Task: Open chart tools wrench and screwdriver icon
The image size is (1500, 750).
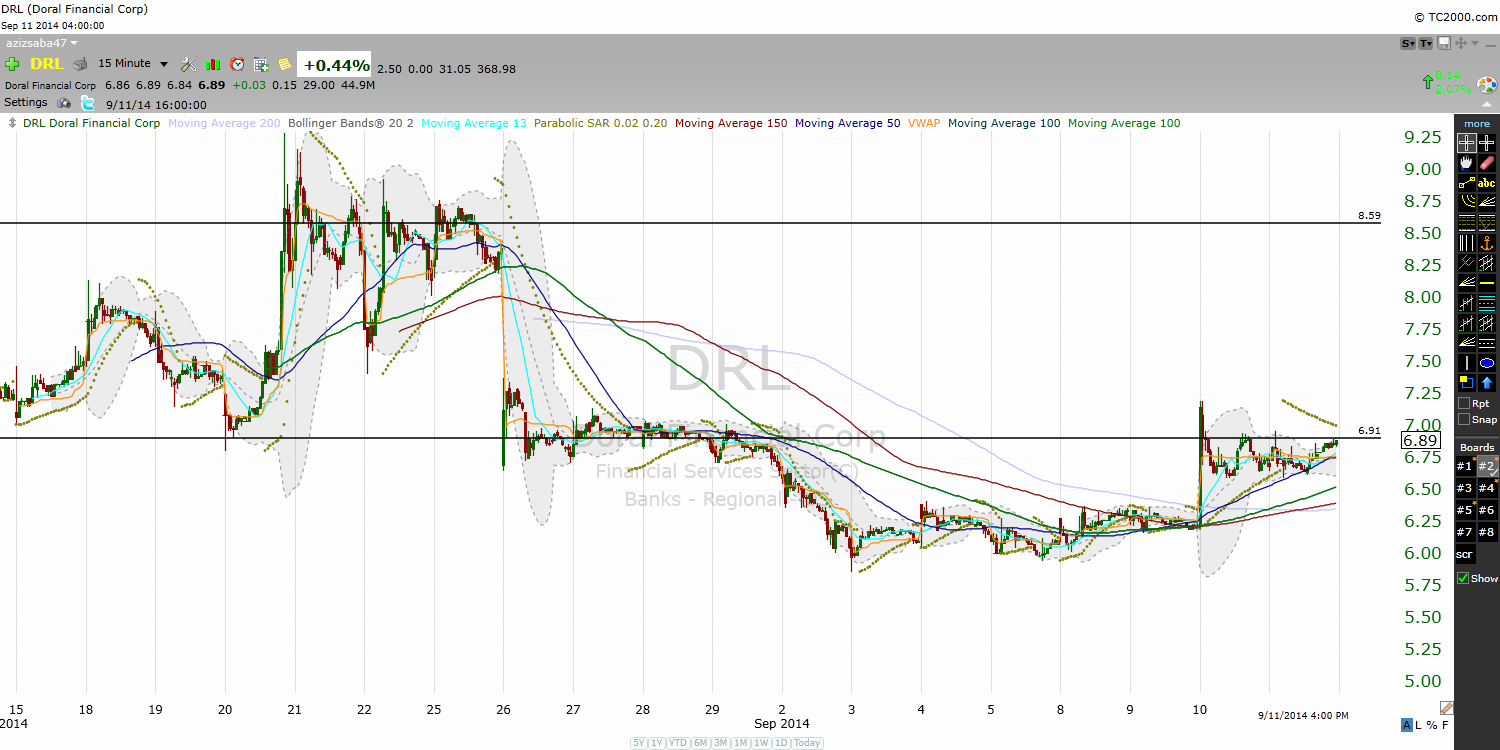Action: coord(188,64)
